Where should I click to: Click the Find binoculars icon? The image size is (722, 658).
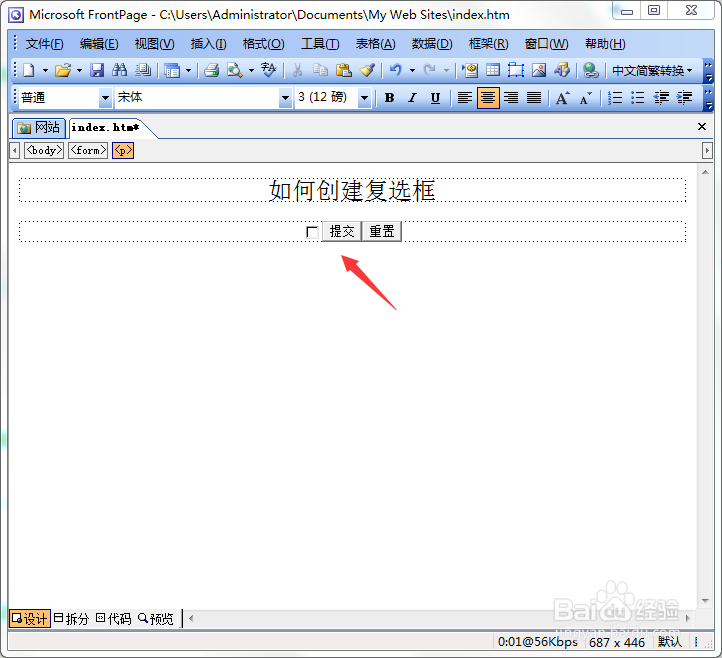coord(120,70)
